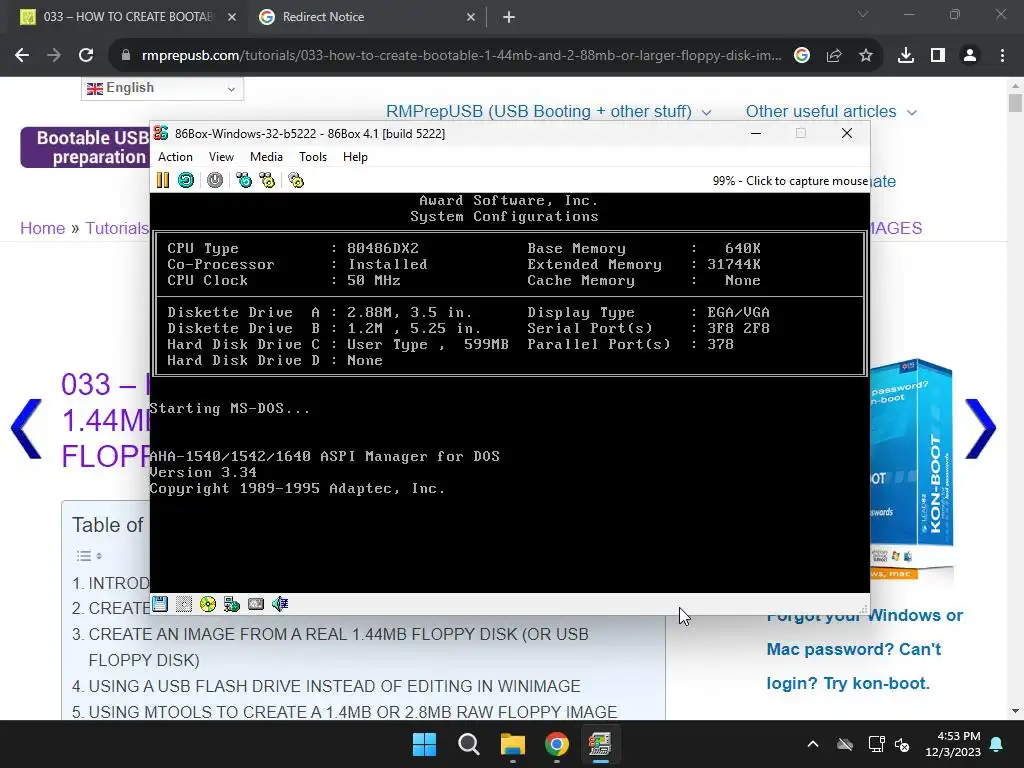The width and height of the screenshot is (1024, 768).
Task: Close the Redirect Notice tab
Action: pyautogui.click(x=471, y=17)
